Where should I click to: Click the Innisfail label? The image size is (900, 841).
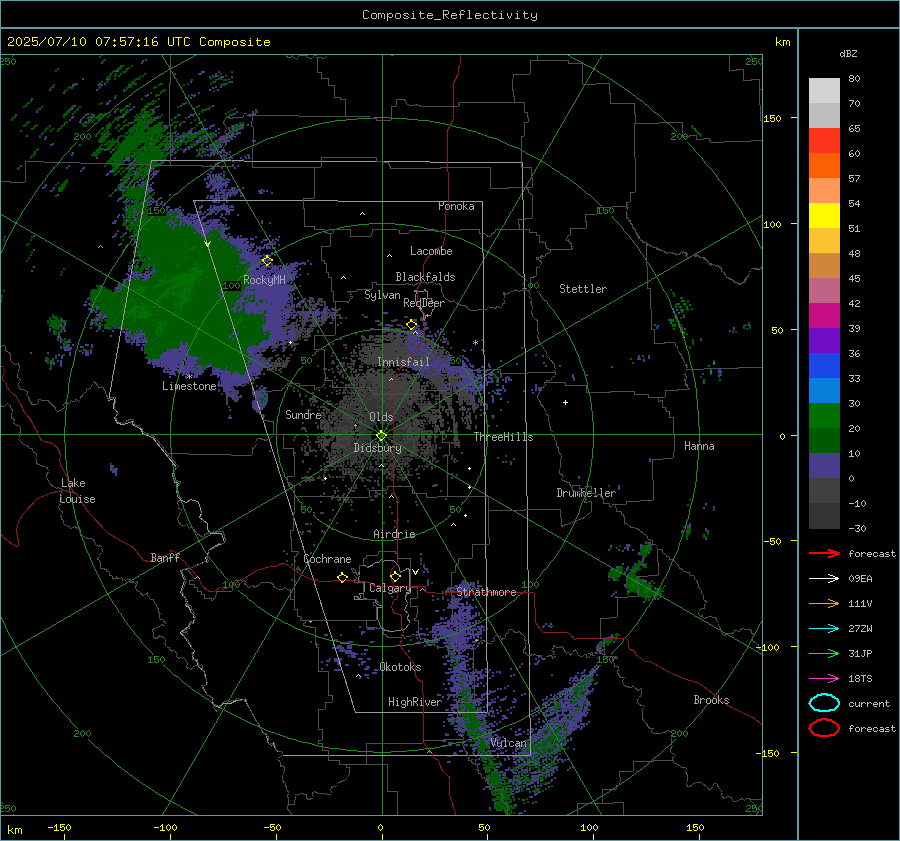click(403, 362)
